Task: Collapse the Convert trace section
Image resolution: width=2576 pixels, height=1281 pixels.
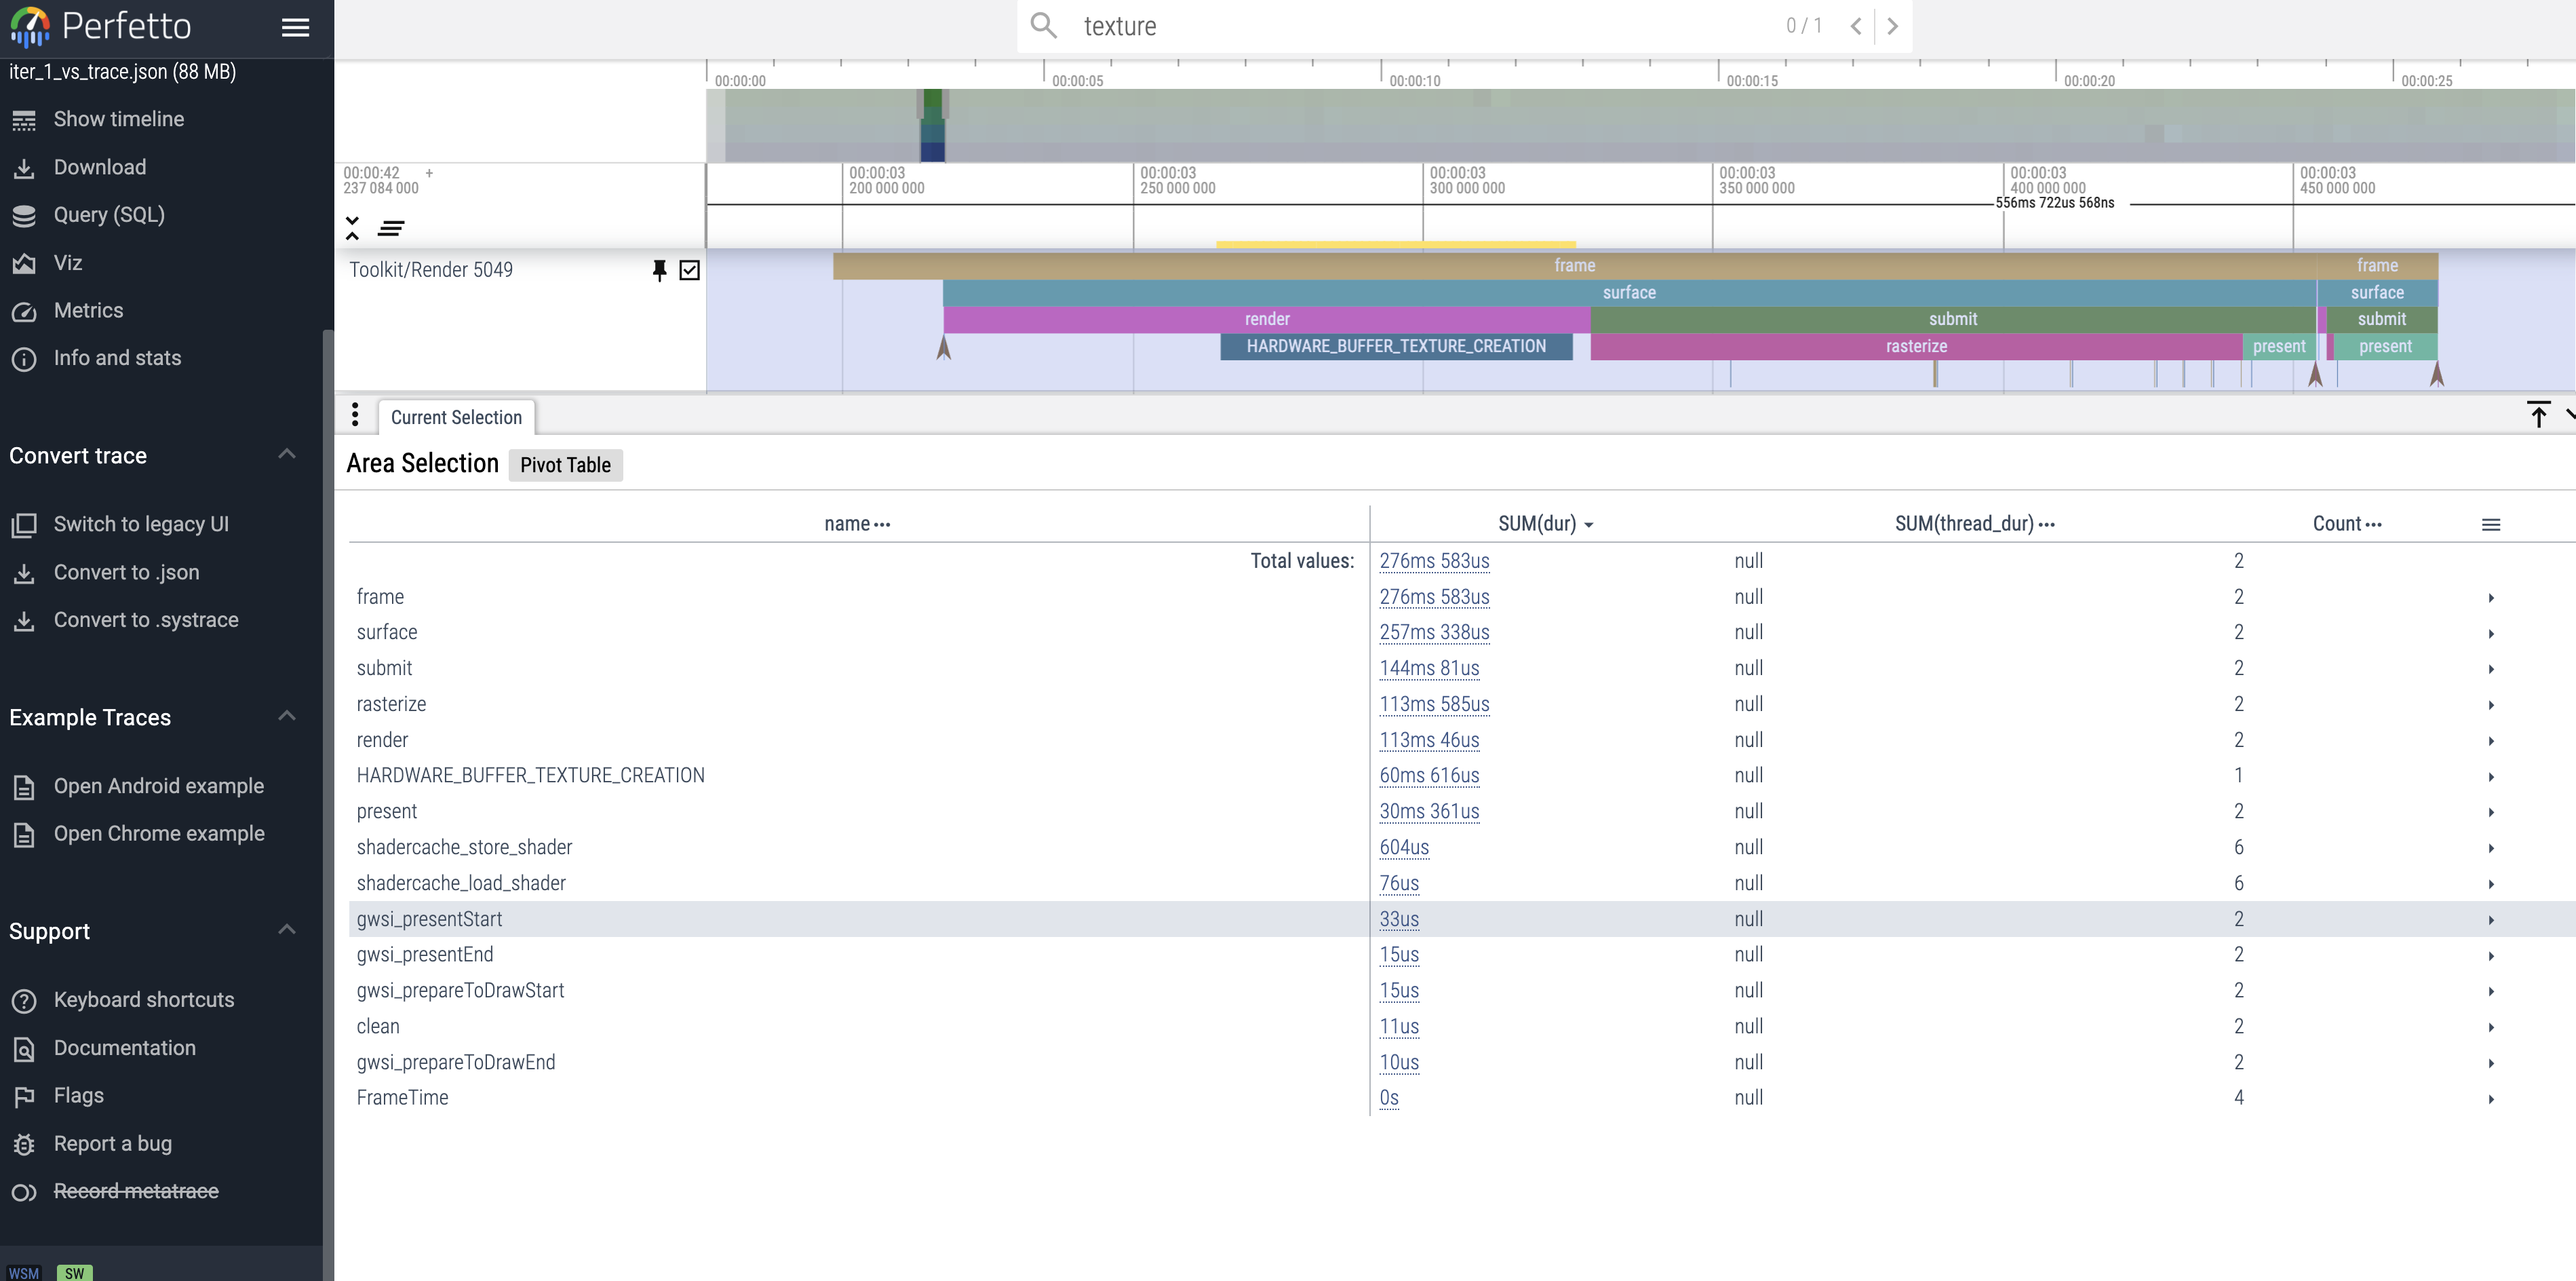Action: [x=287, y=454]
